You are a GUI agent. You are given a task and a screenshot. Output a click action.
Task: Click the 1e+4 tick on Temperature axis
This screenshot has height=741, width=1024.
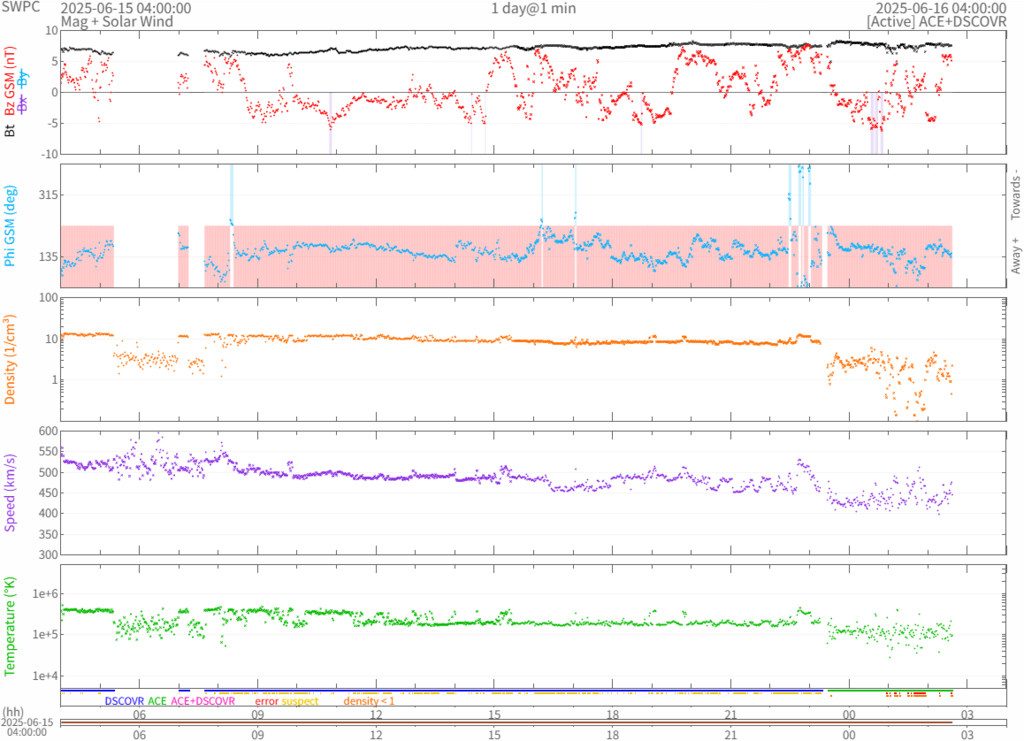[x=46, y=676]
